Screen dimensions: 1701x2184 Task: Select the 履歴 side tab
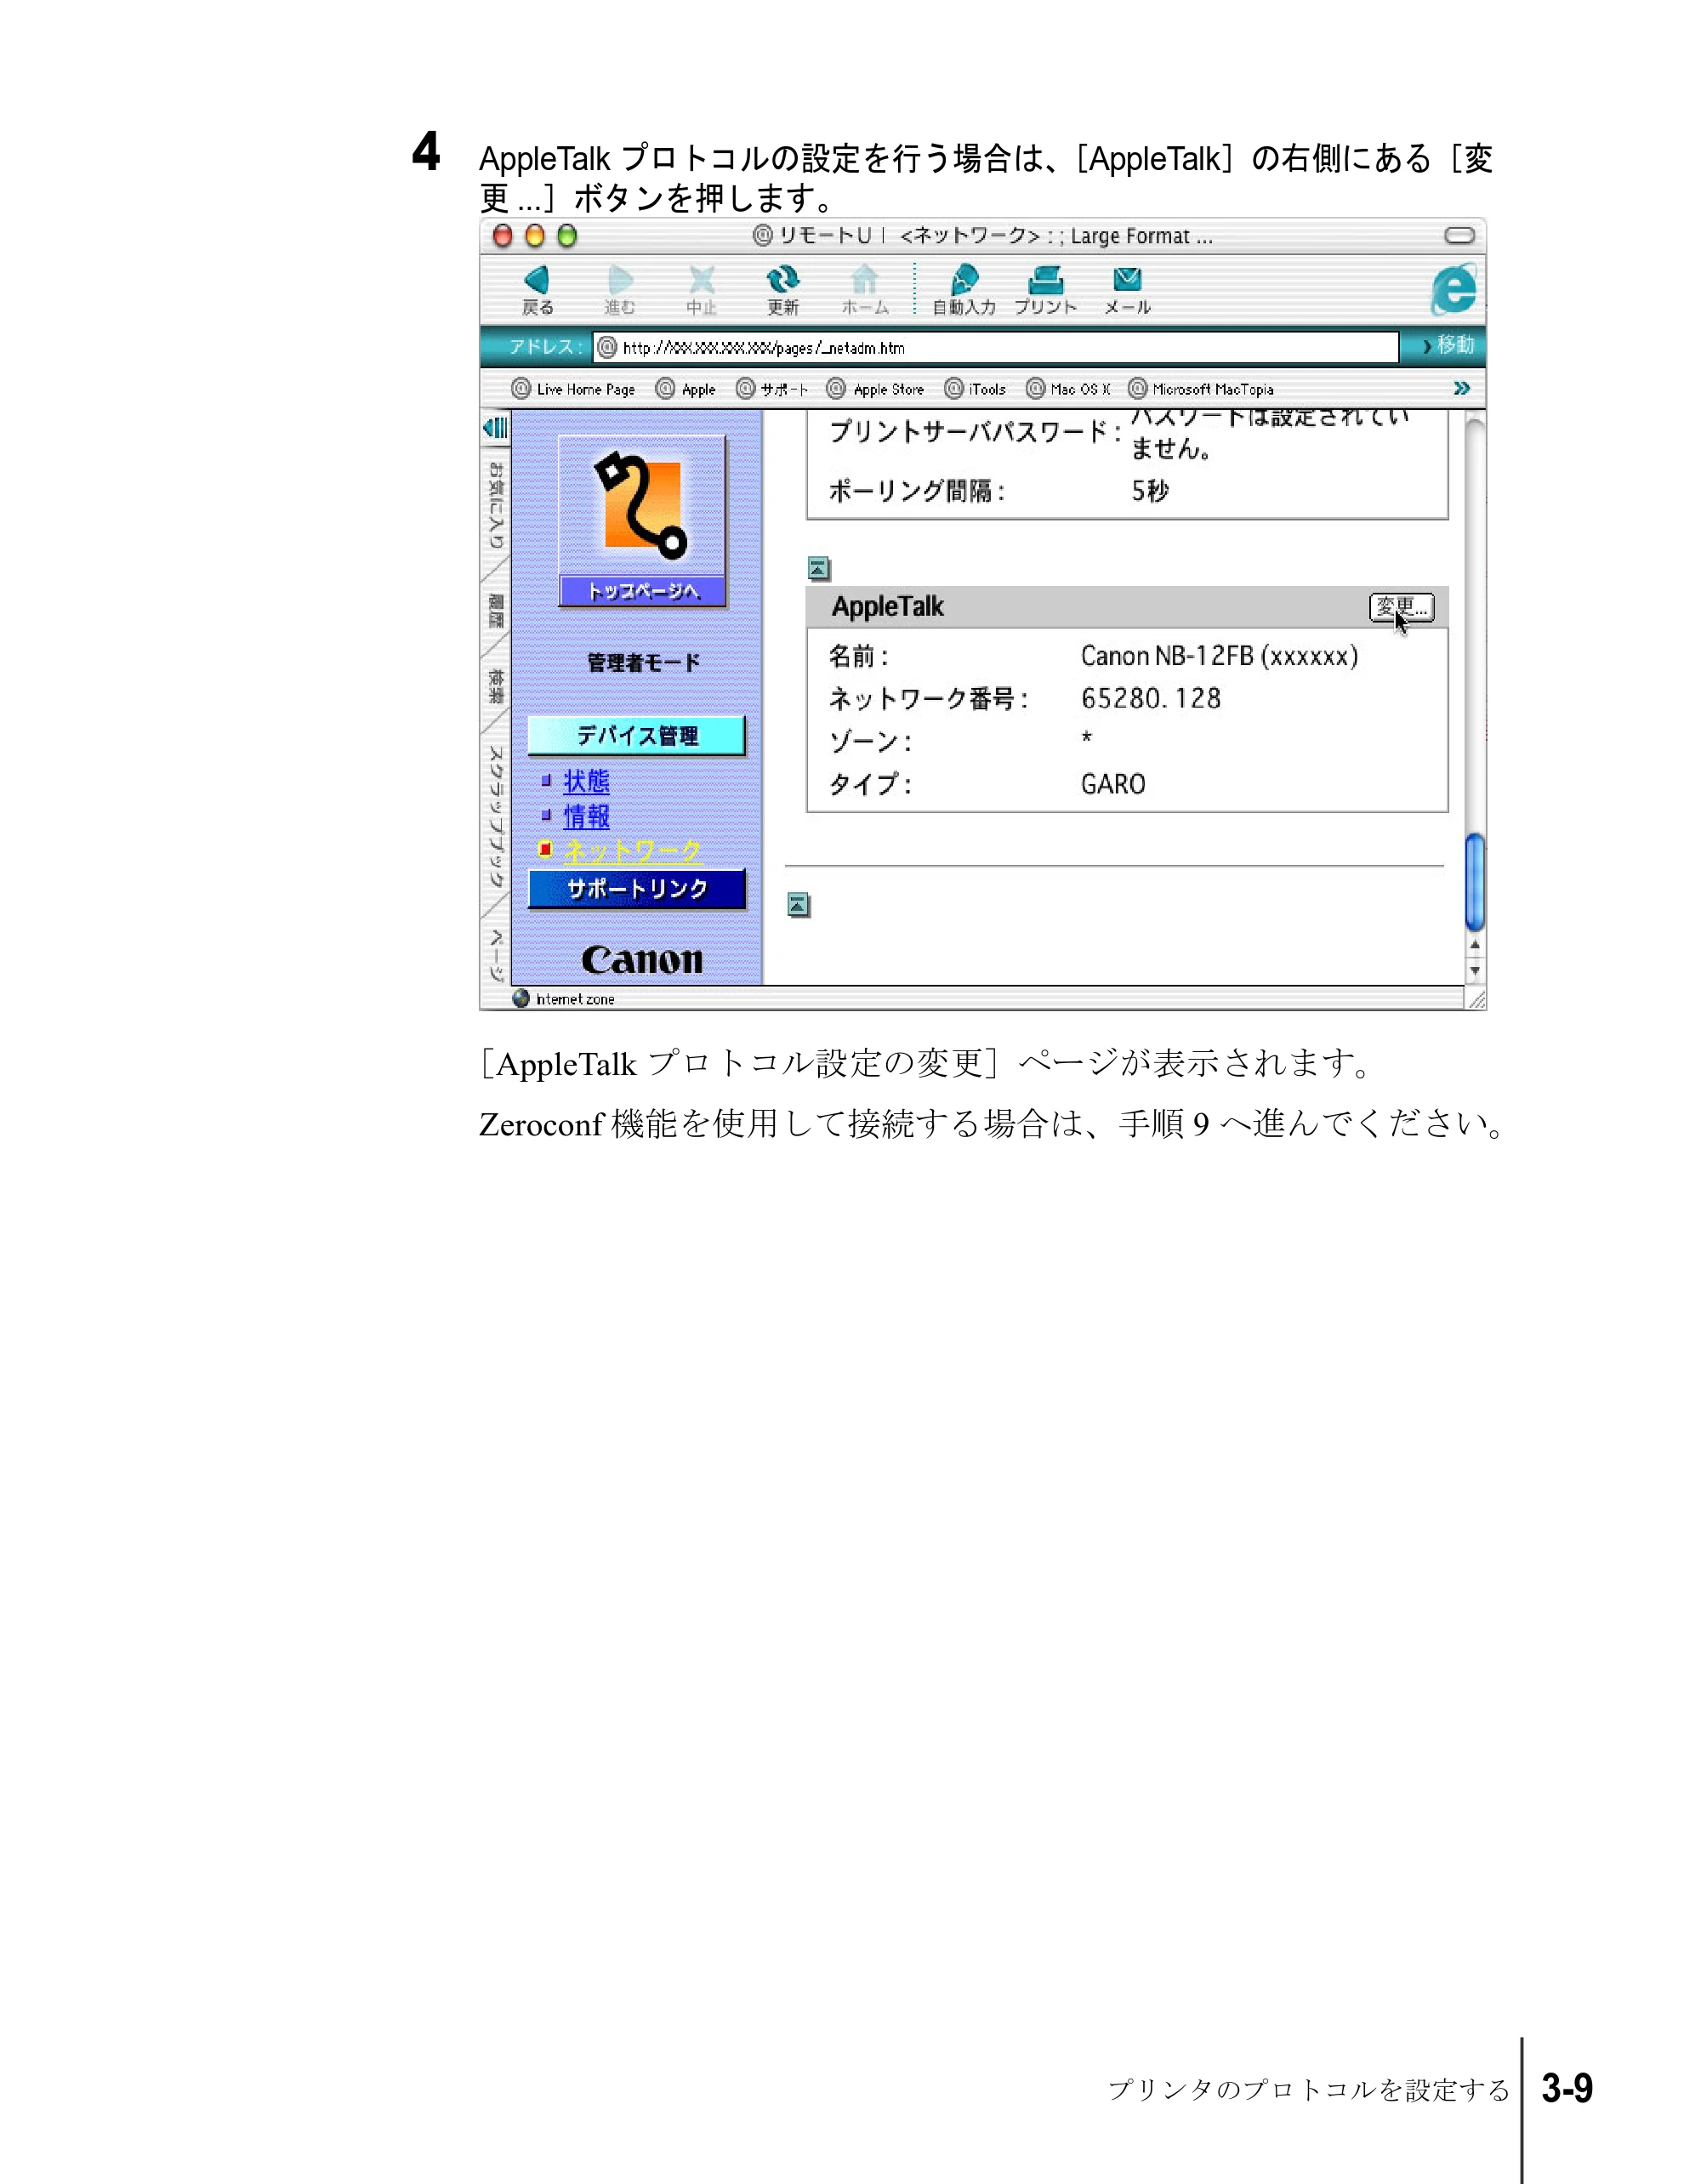[495, 610]
